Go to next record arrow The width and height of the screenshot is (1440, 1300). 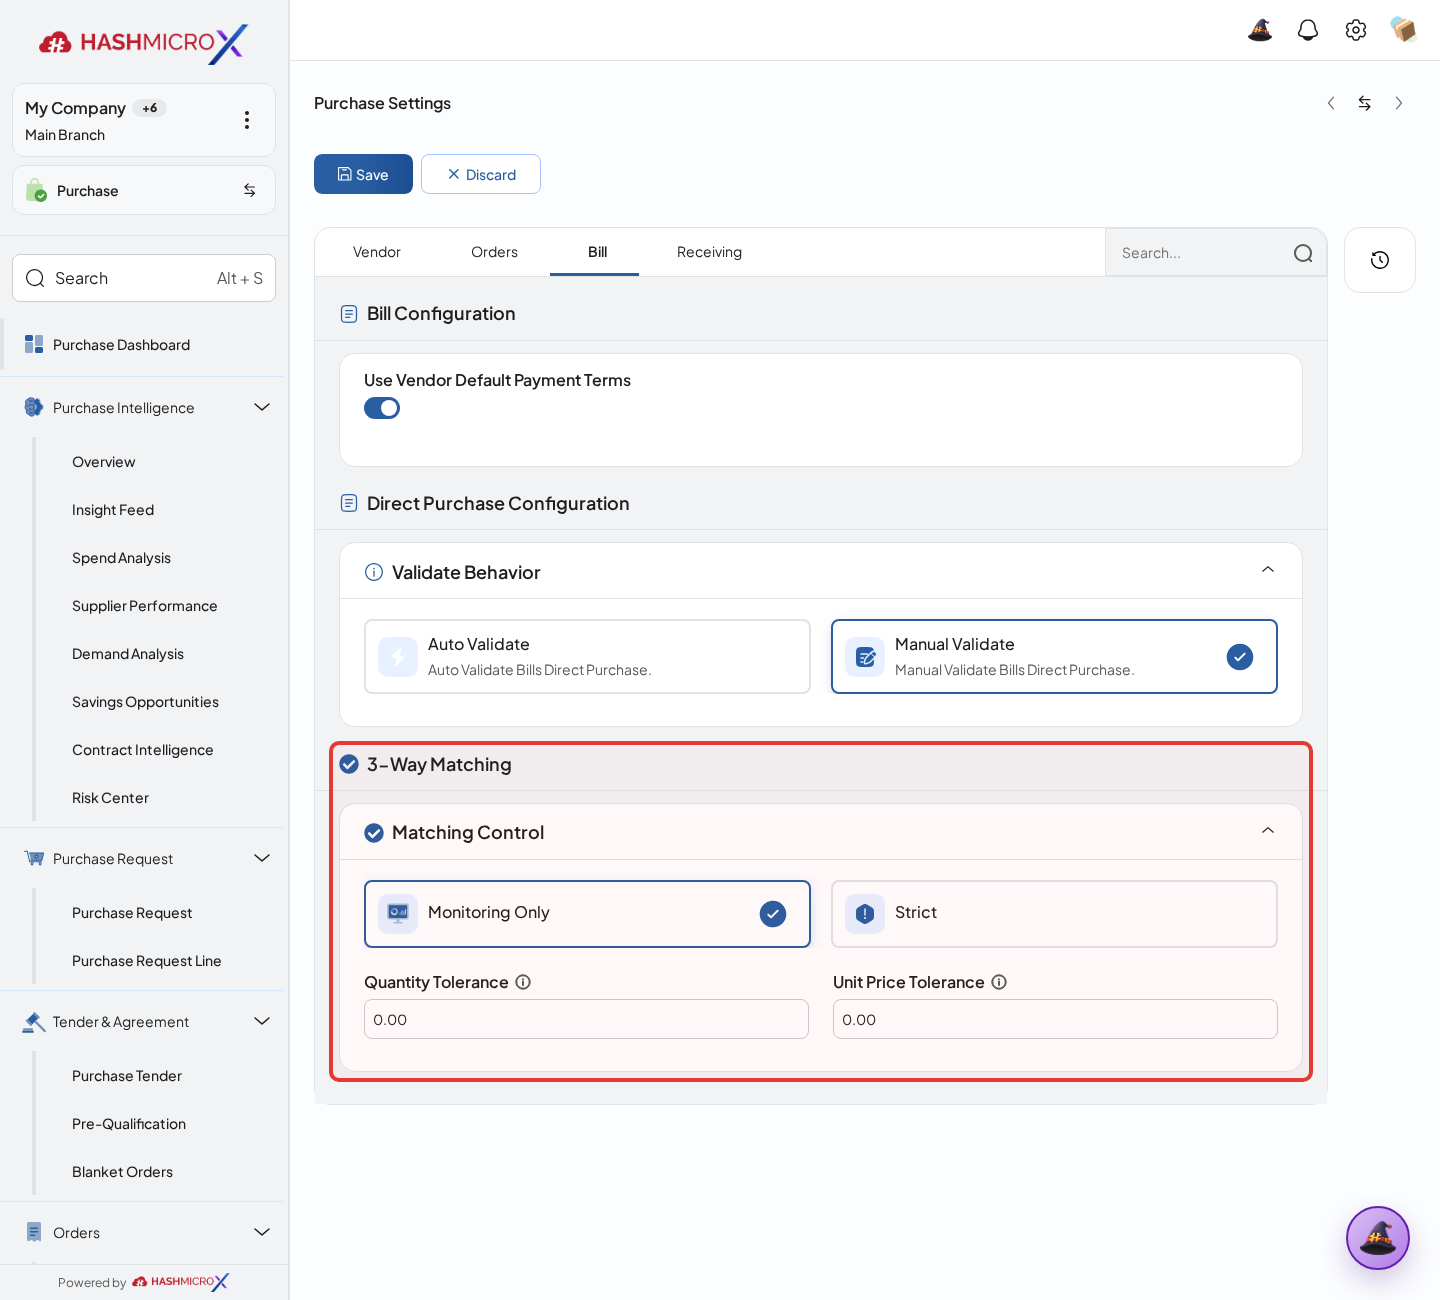pyautogui.click(x=1399, y=103)
